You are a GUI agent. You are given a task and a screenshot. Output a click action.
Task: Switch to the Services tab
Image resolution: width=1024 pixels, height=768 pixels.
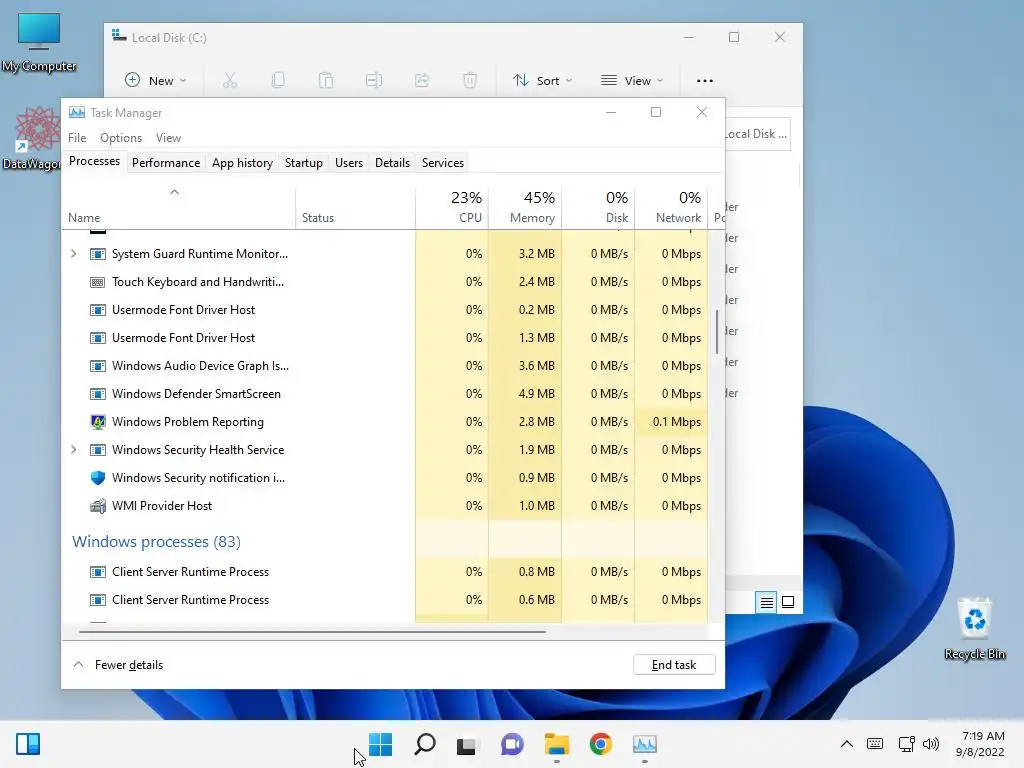pos(443,163)
